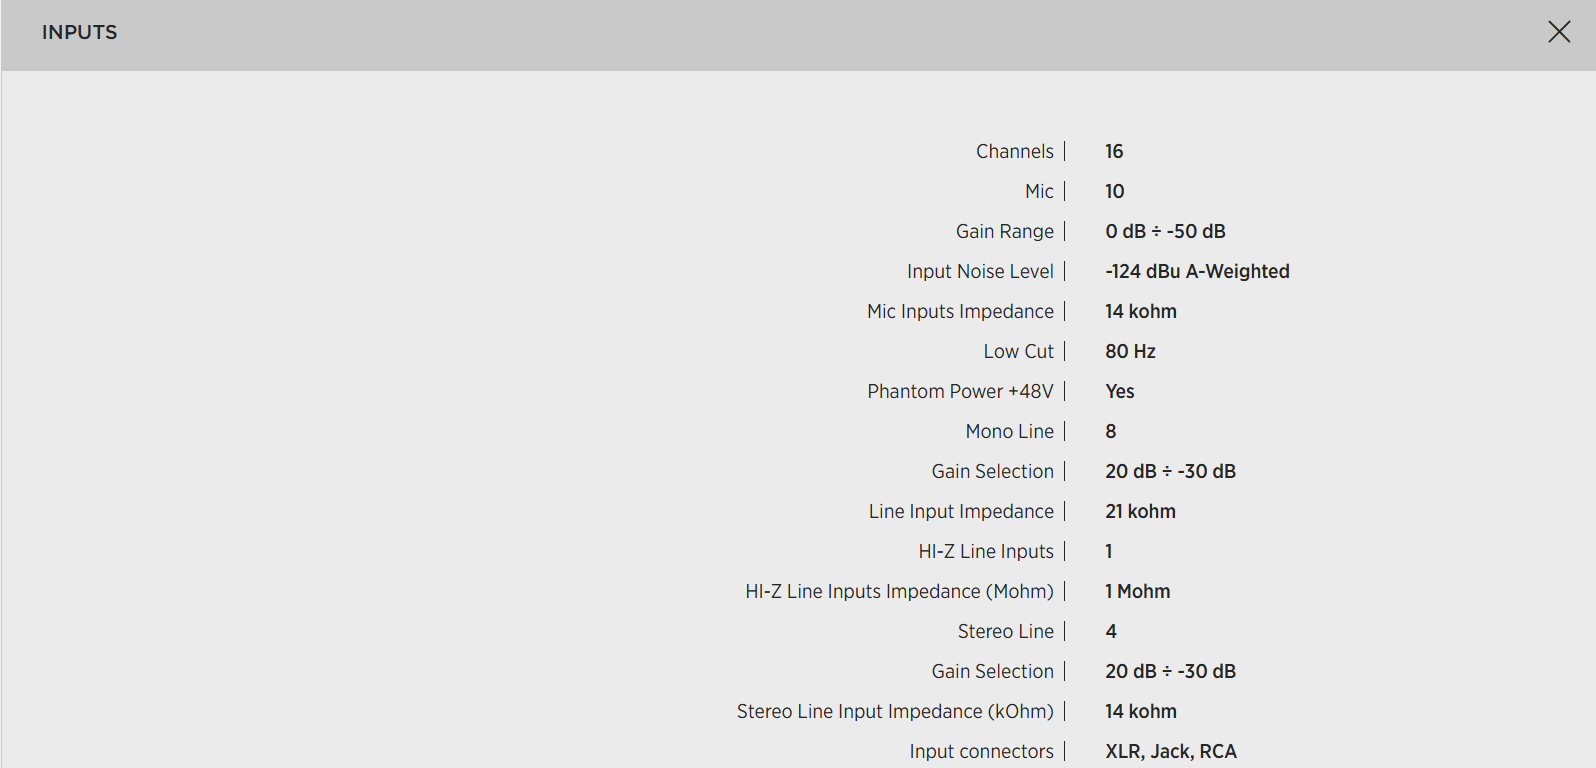Image resolution: width=1596 pixels, height=768 pixels.
Task: Click the XLR, Jack, RCA value
Action: coord(1171,751)
